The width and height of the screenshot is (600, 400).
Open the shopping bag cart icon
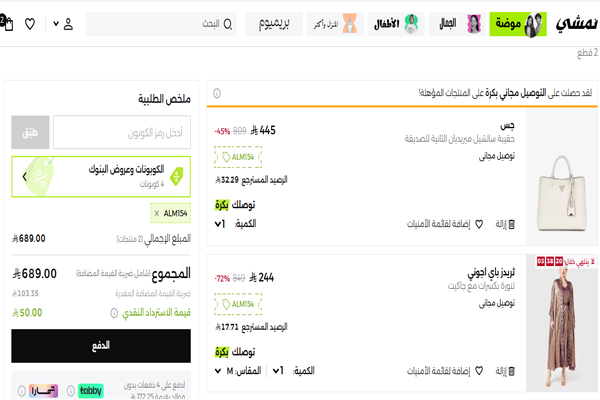click(x=7, y=23)
